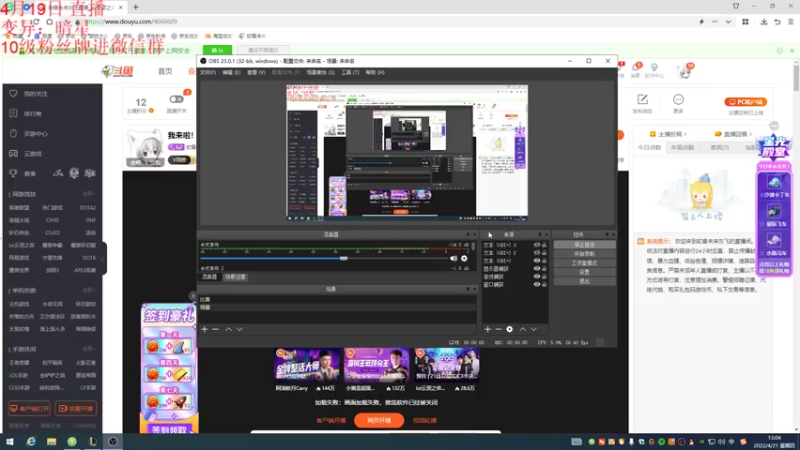This screenshot has height=450, width=800.
Task: Toggle visibility of third 文本 (GDI+) source
Action: point(537,261)
